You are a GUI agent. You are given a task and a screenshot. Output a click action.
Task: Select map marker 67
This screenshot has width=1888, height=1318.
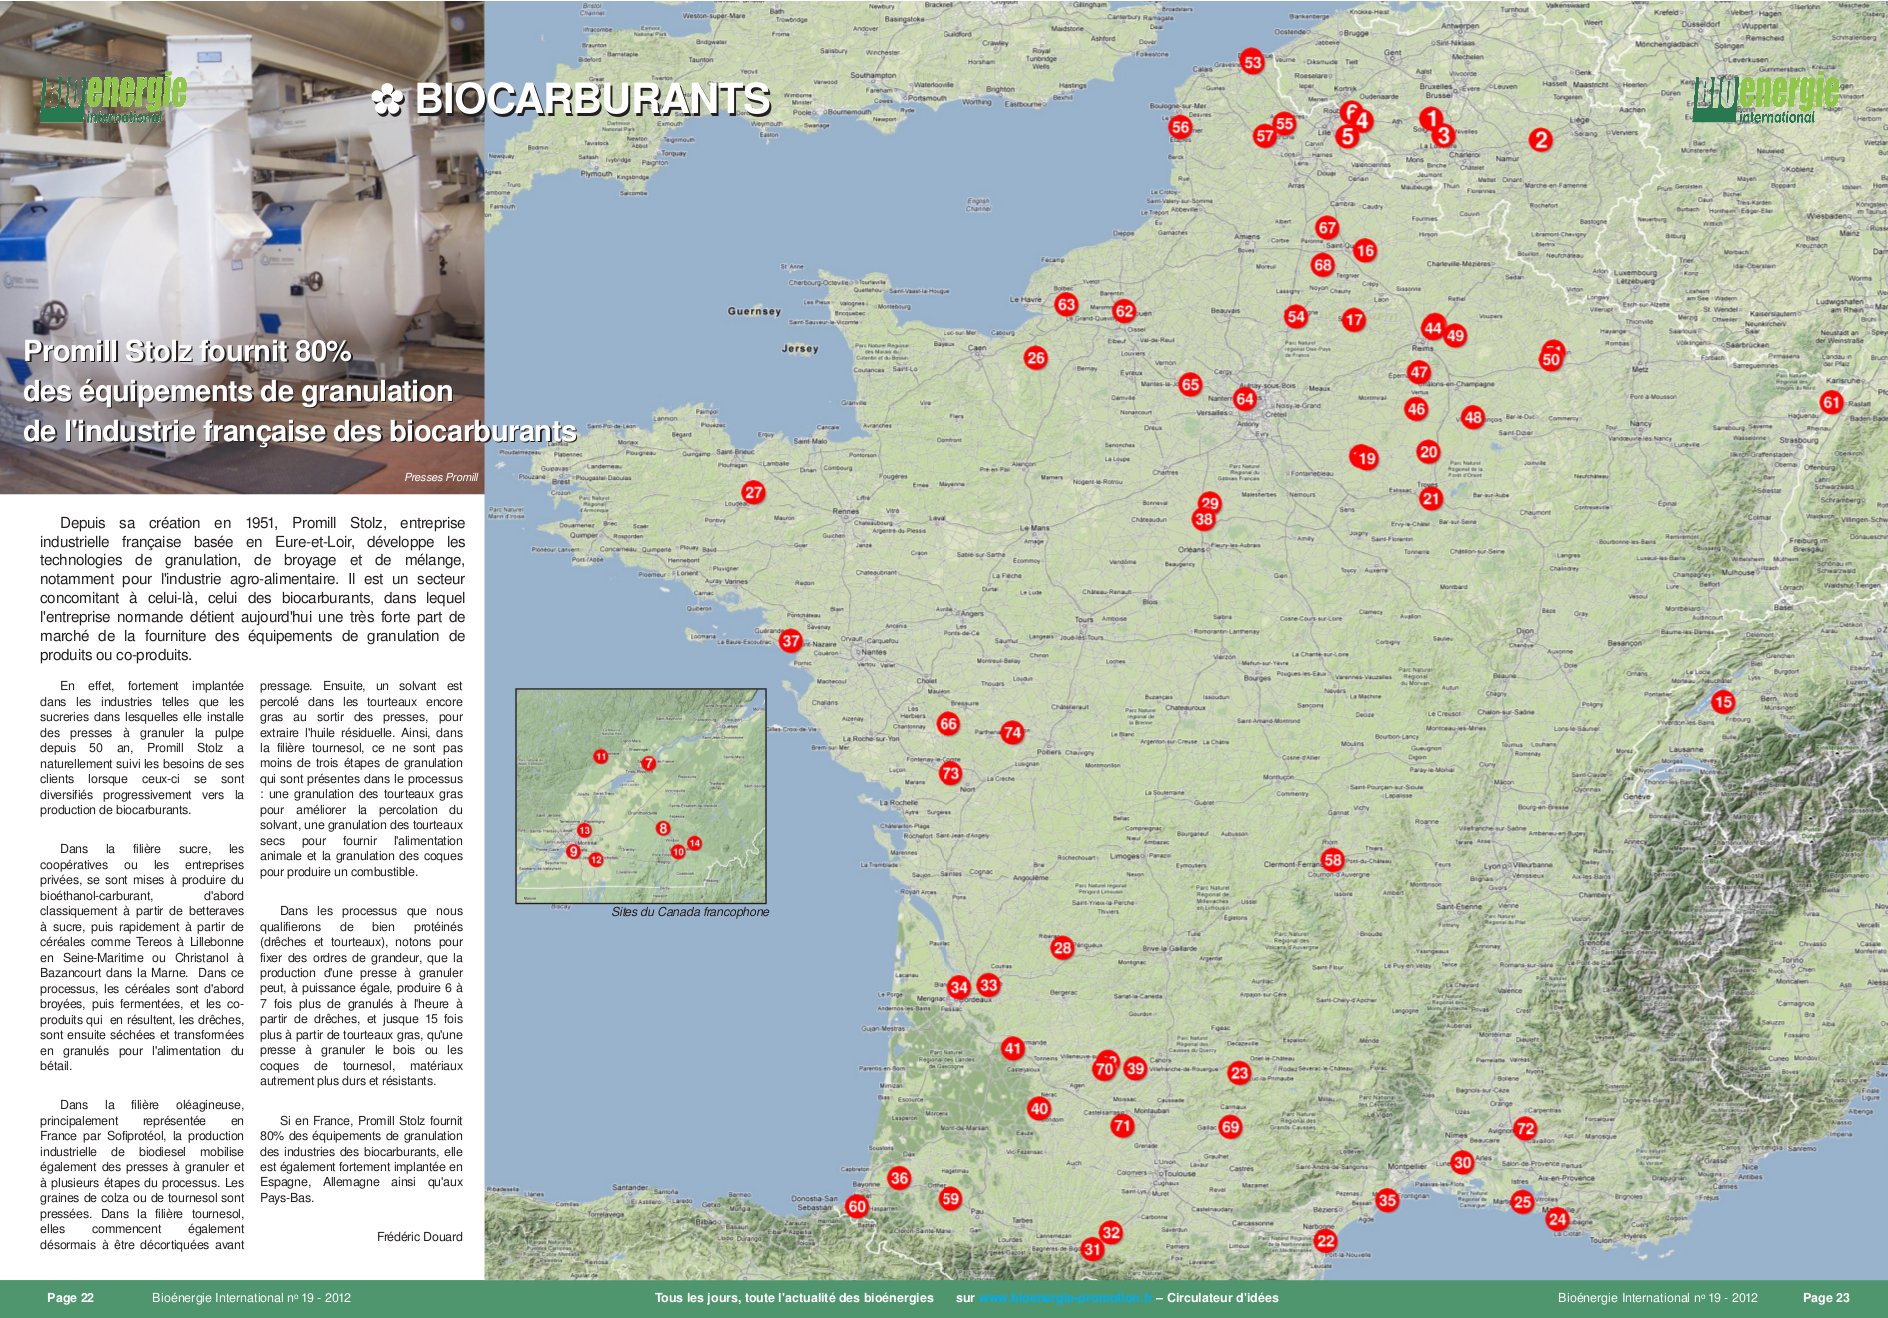tap(1327, 227)
